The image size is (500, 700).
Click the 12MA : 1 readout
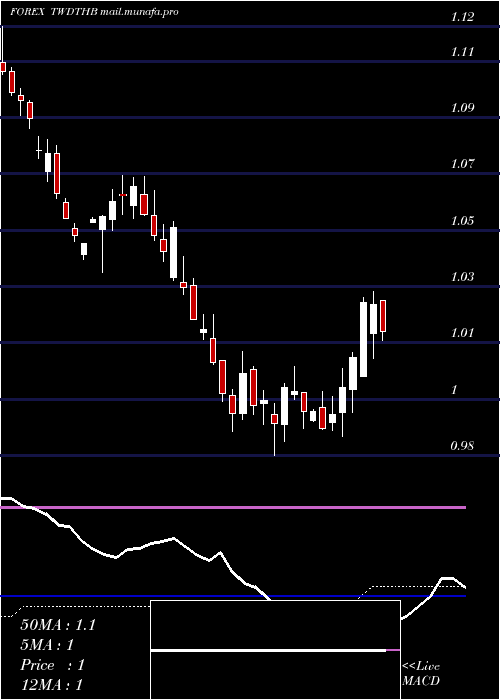[51, 685]
